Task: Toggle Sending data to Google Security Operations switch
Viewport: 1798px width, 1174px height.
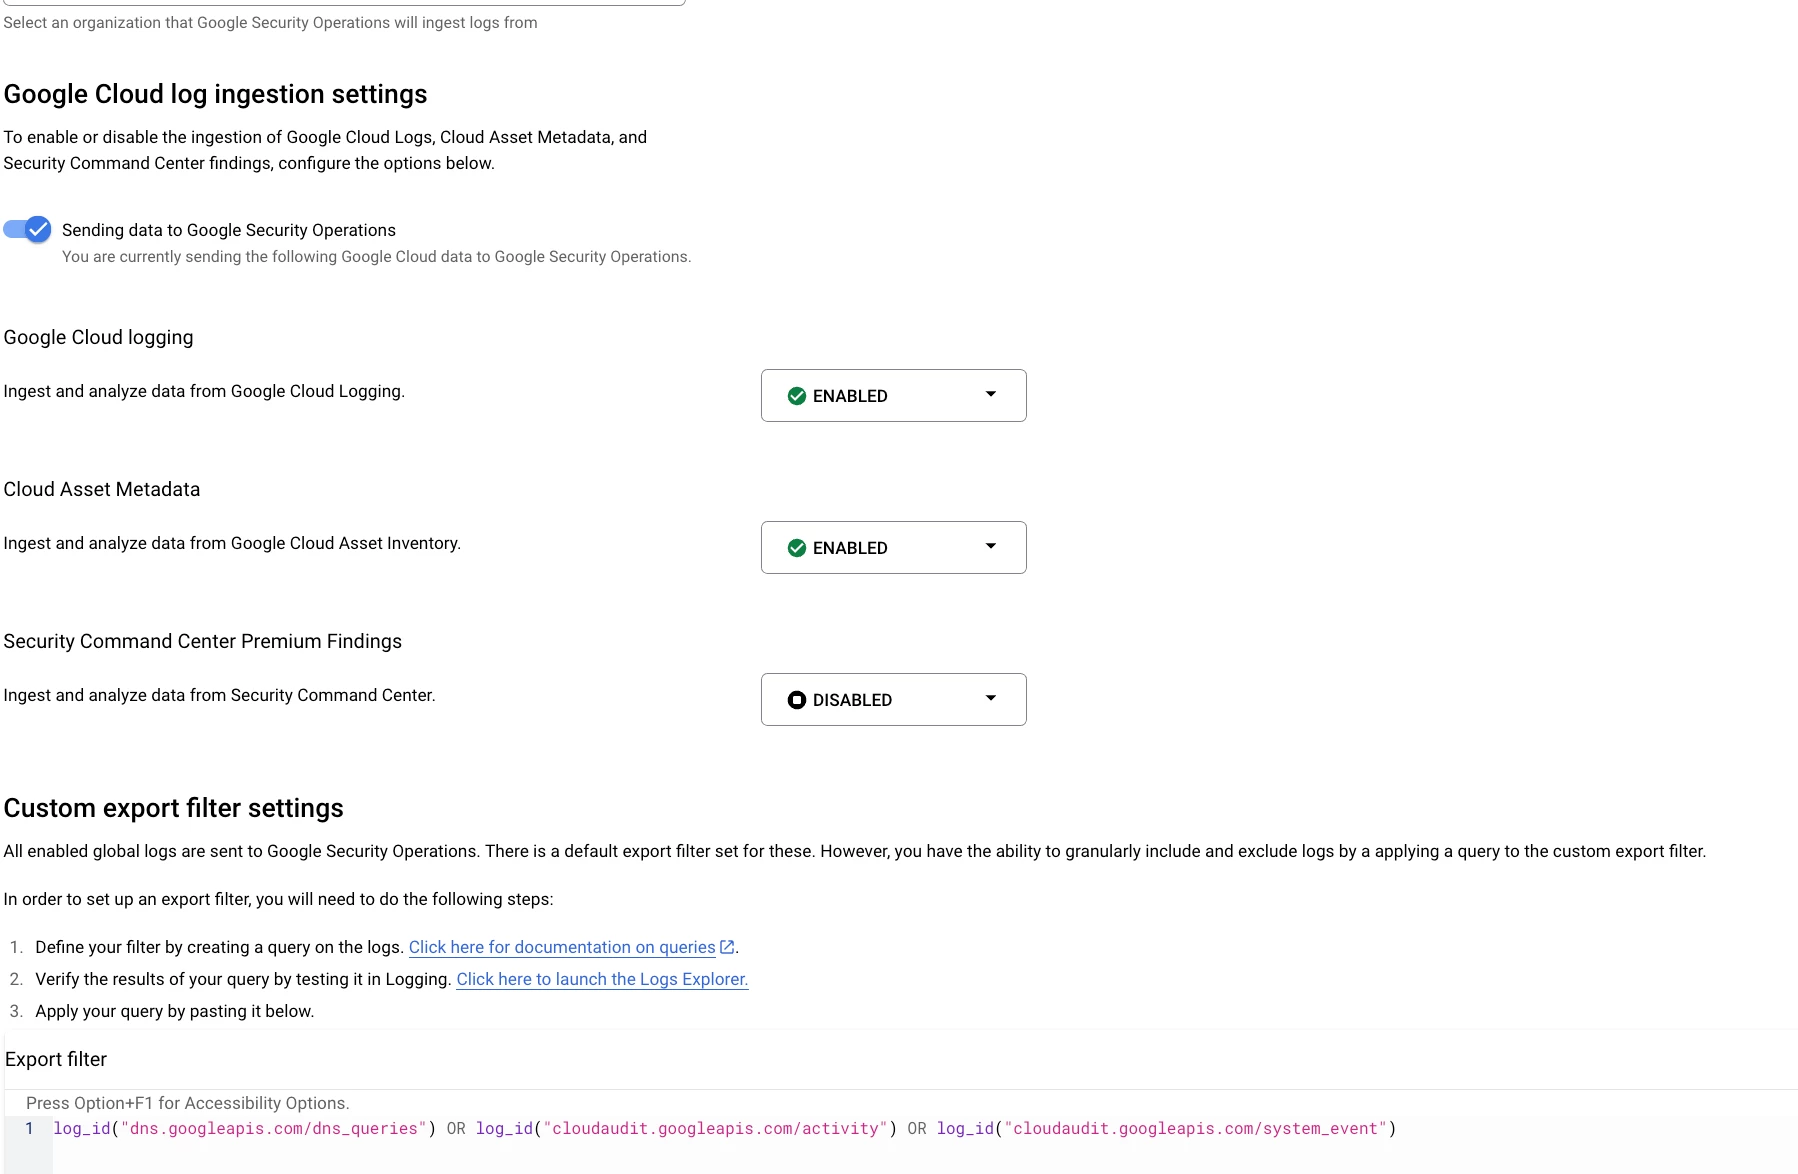Action: point(27,229)
